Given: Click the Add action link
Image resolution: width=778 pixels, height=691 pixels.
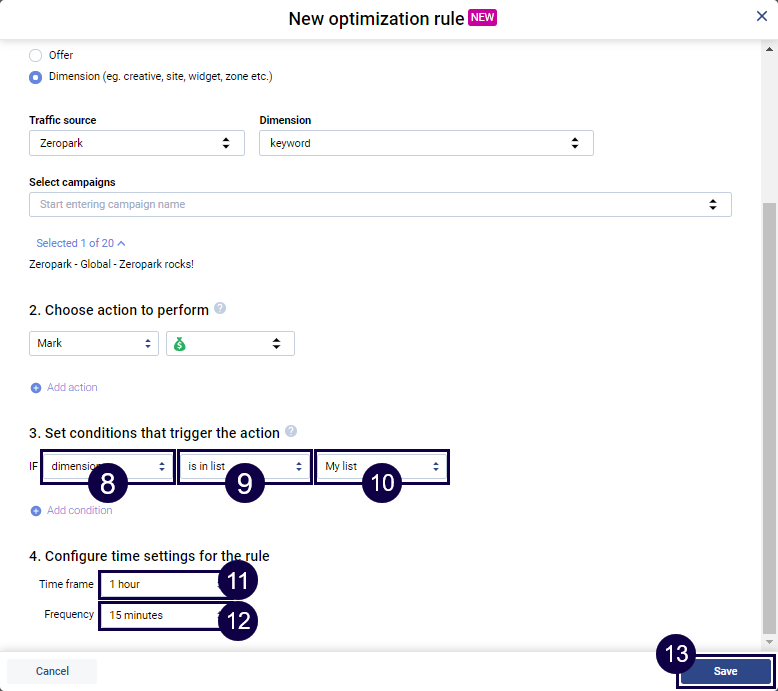Looking at the screenshot, I should pyautogui.click(x=72, y=388).
